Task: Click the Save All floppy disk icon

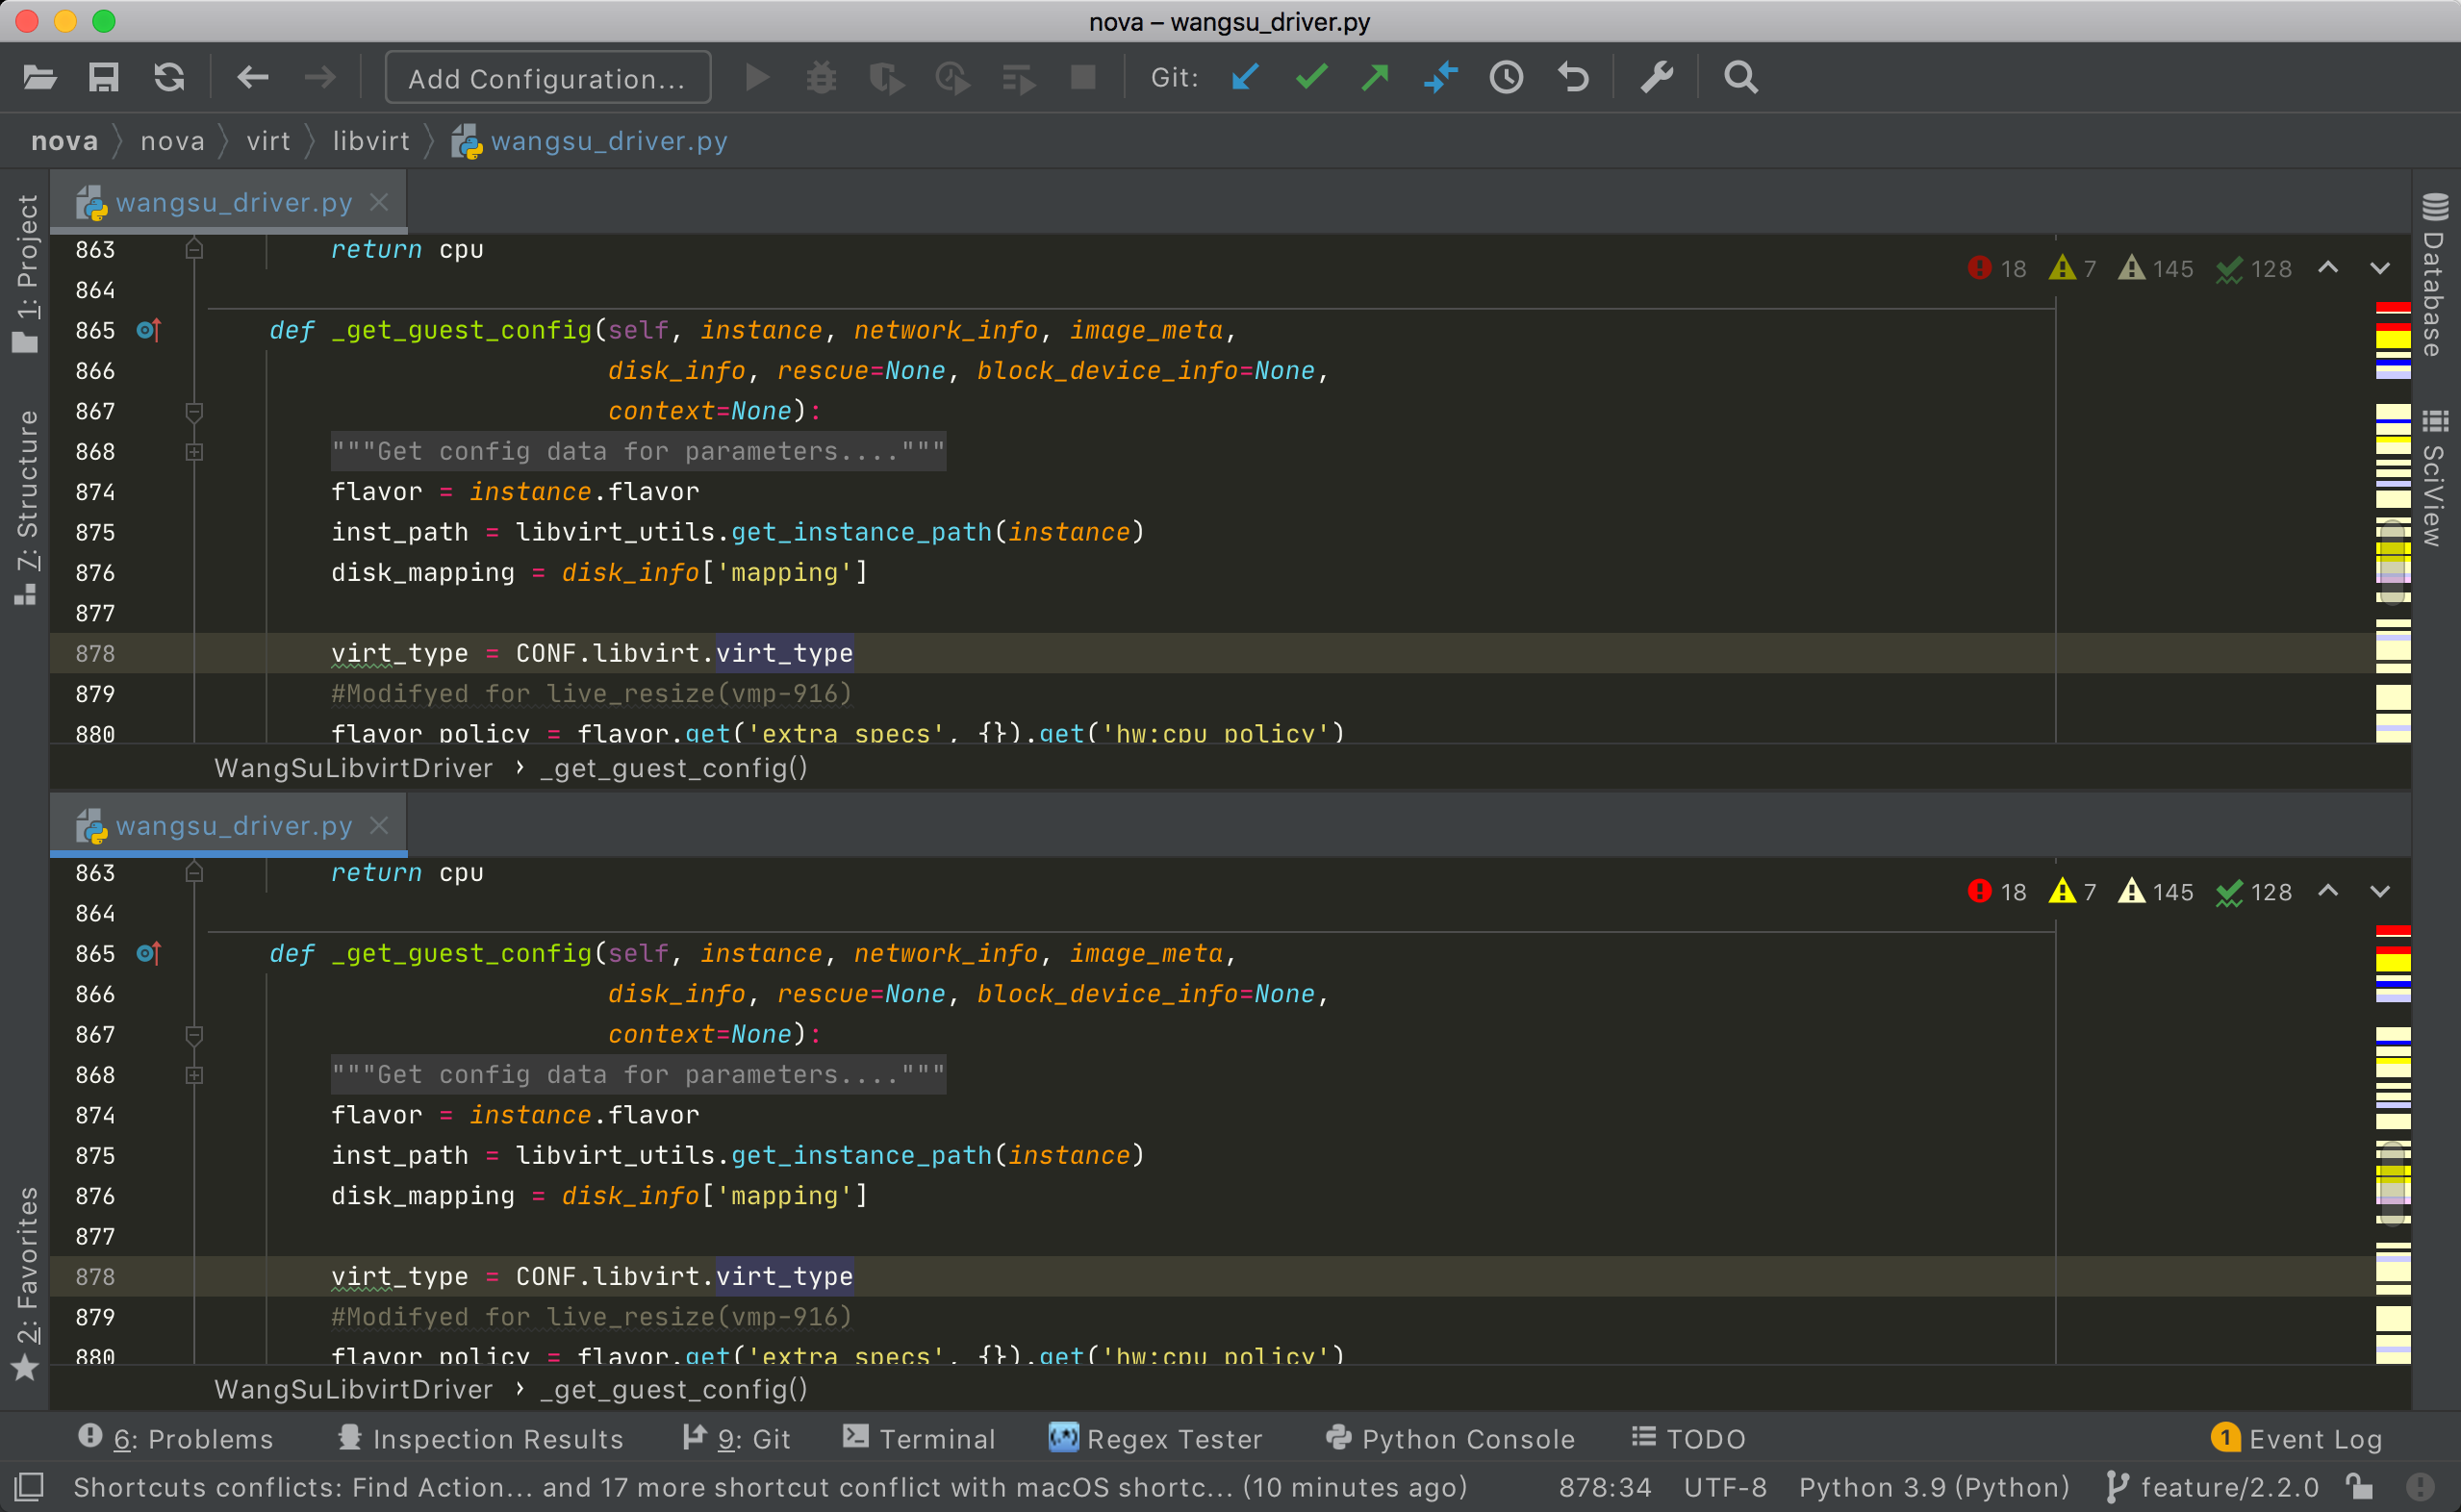Action: tap(103, 77)
